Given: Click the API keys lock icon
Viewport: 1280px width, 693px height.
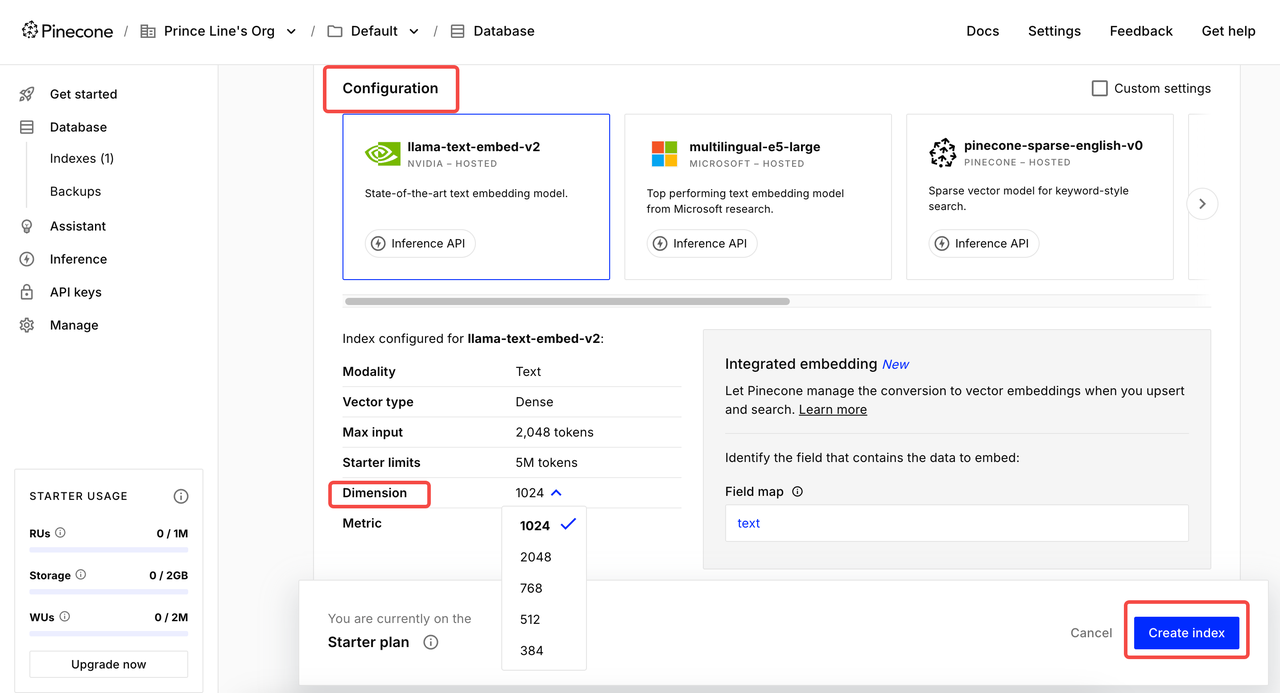Looking at the screenshot, I should click(27, 292).
